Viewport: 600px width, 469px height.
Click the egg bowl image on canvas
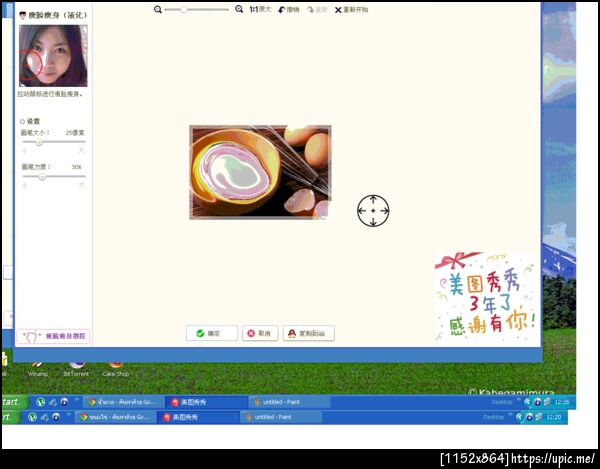(x=260, y=172)
